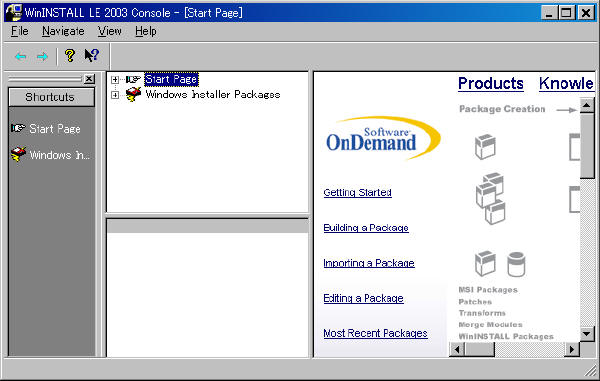
Task: Expand the Start Page tree node
Action: (115, 80)
